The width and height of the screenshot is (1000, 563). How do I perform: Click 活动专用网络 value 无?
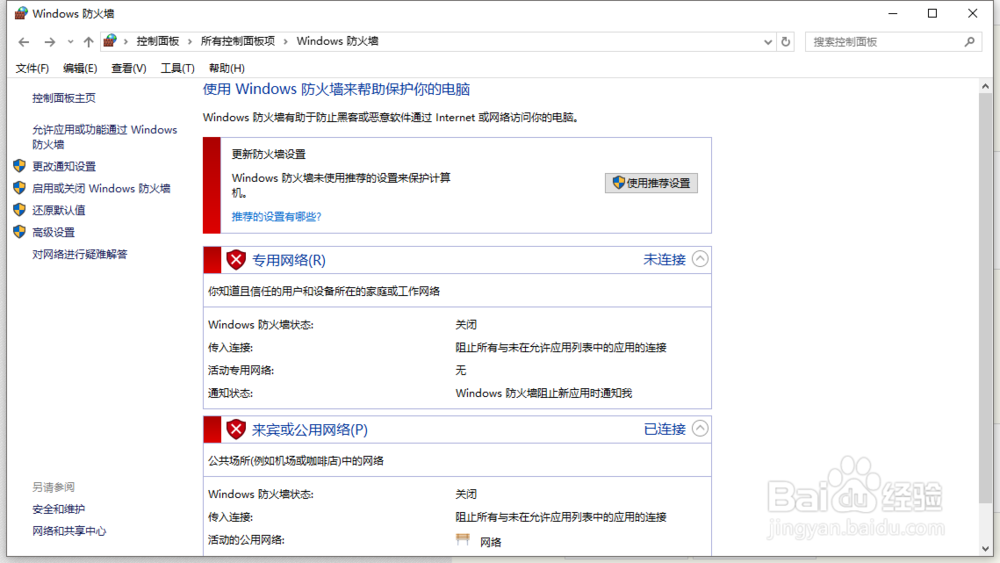pyautogui.click(x=460, y=370)
